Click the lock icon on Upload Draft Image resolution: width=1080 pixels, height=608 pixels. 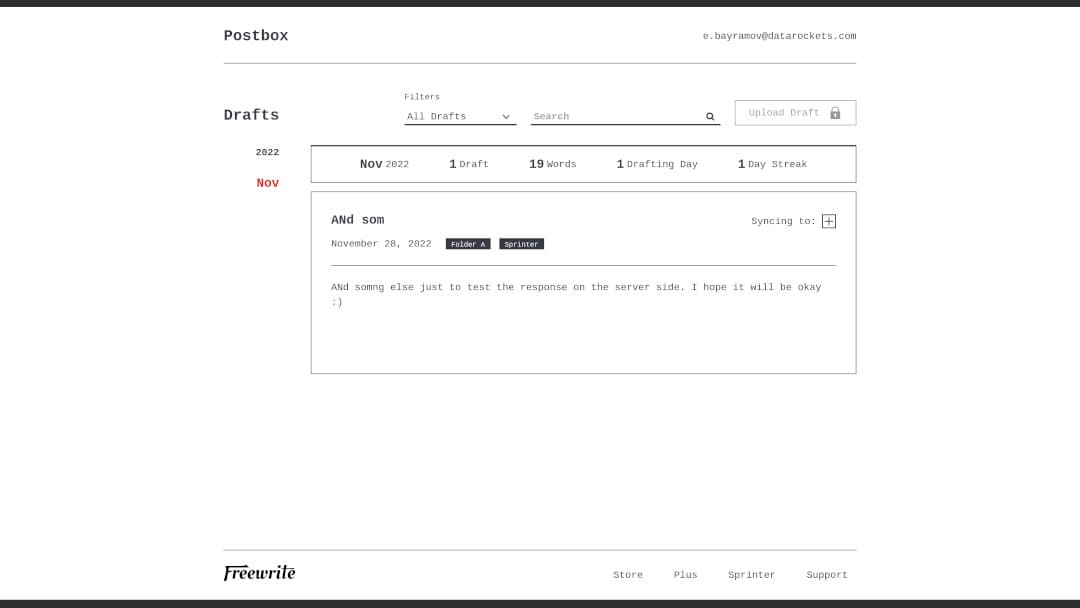point(835,113)
